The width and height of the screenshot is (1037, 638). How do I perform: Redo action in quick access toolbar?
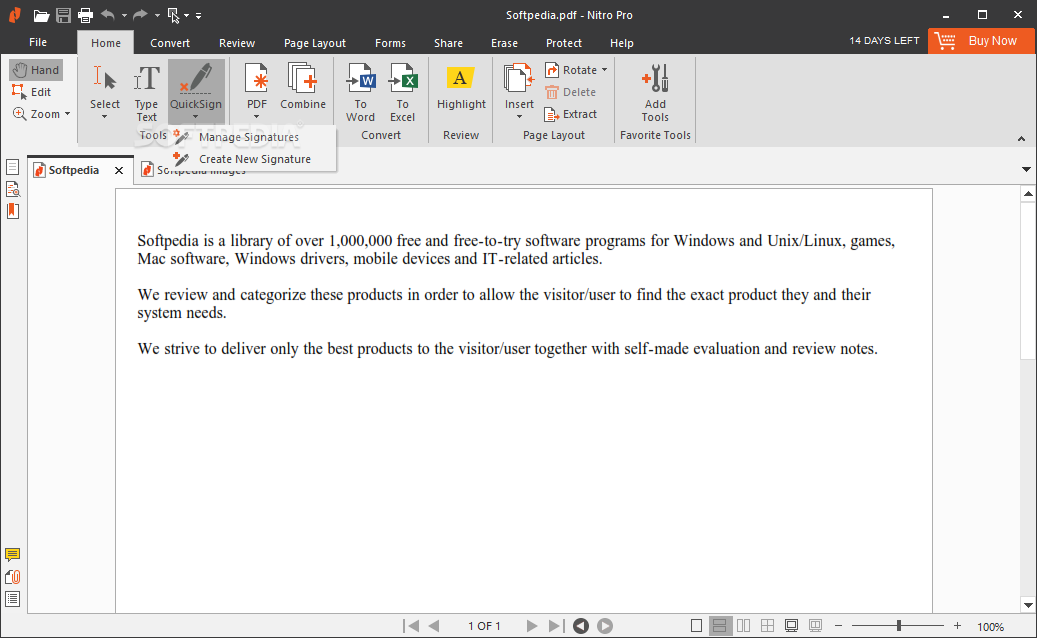[x=140, y=15]
